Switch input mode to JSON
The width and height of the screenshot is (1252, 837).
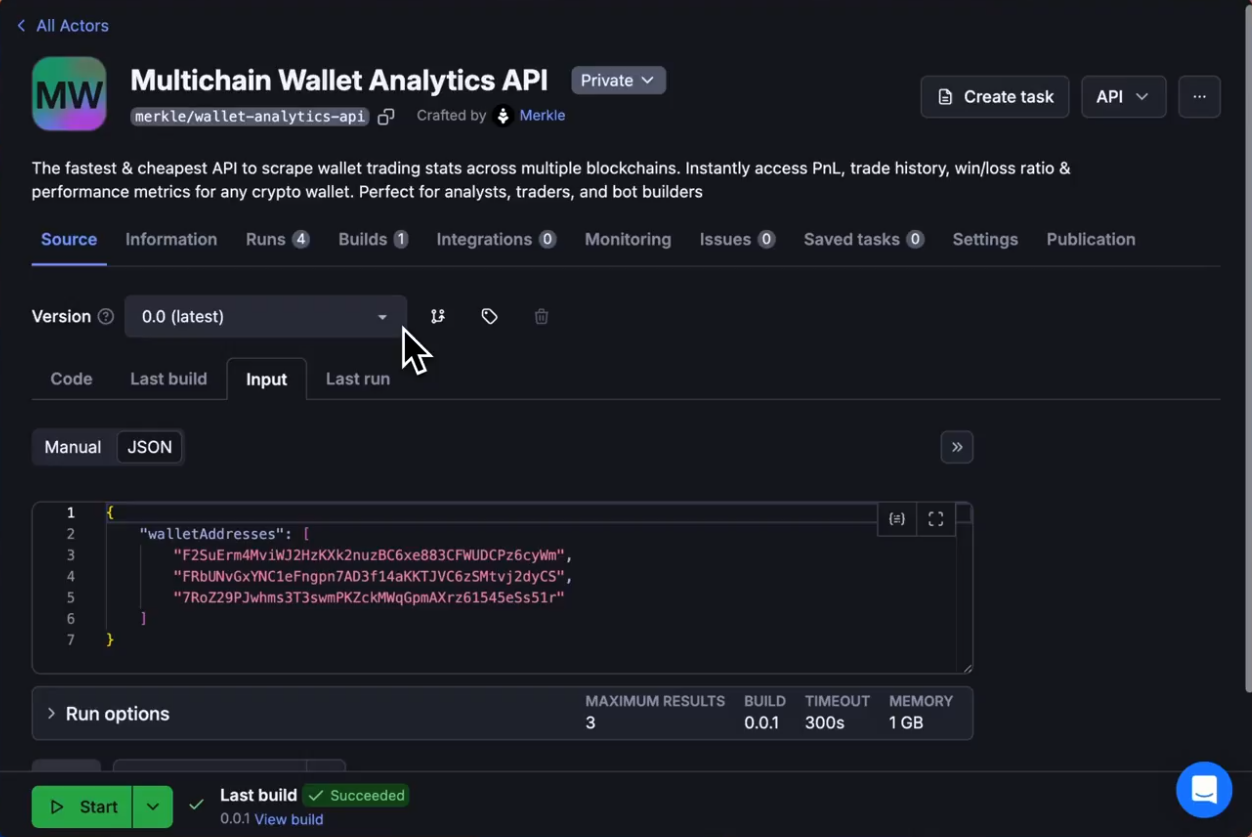(x=150, y=447)
